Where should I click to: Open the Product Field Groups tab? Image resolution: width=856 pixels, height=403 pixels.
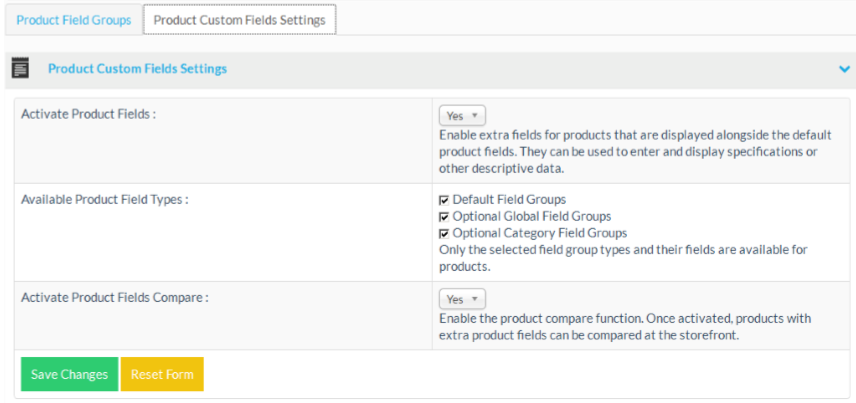coord(74,20)
